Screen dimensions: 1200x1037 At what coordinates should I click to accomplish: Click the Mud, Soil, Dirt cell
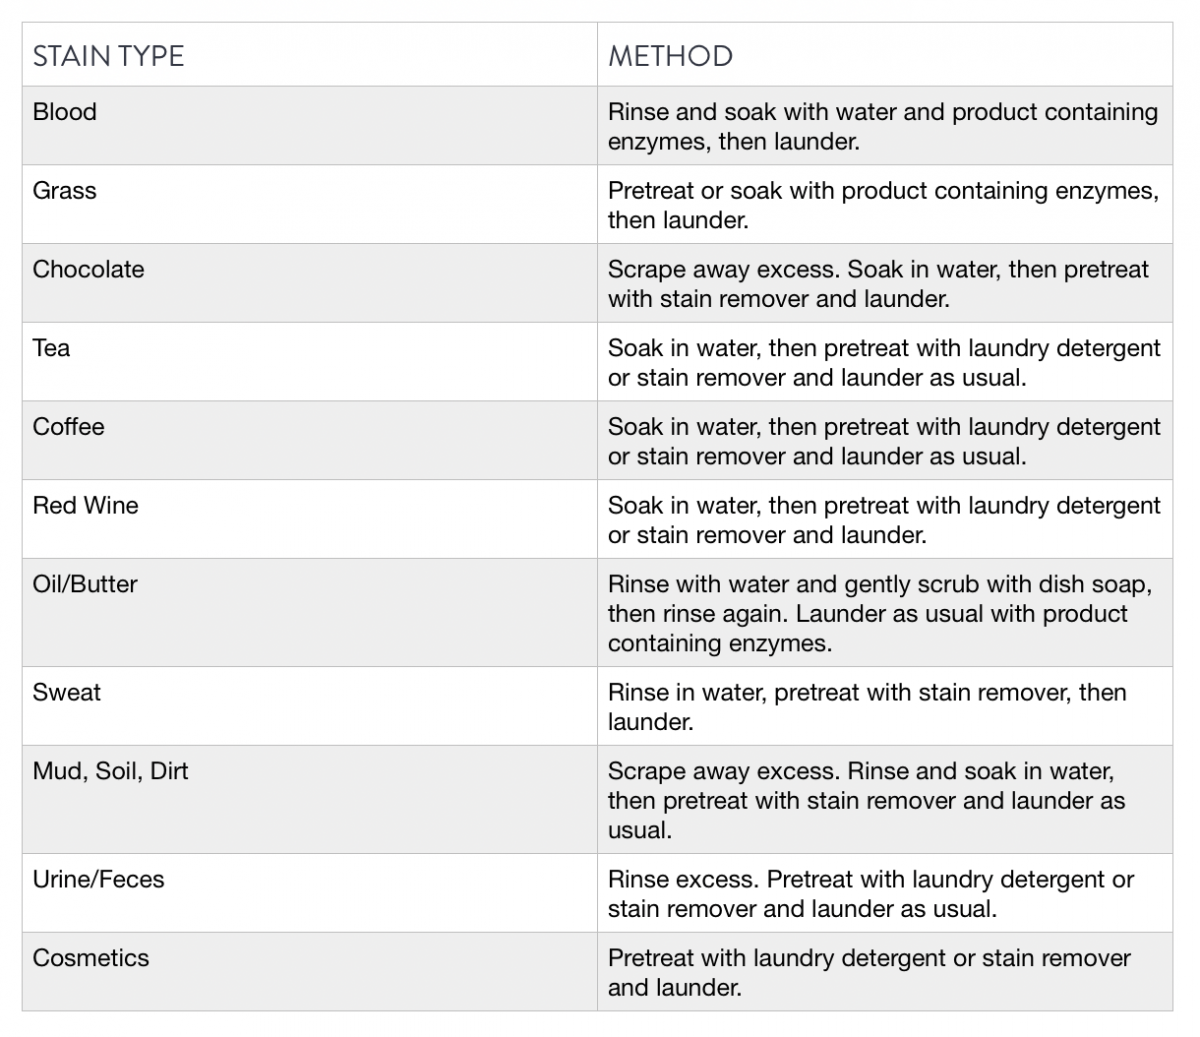click(110, 772)
